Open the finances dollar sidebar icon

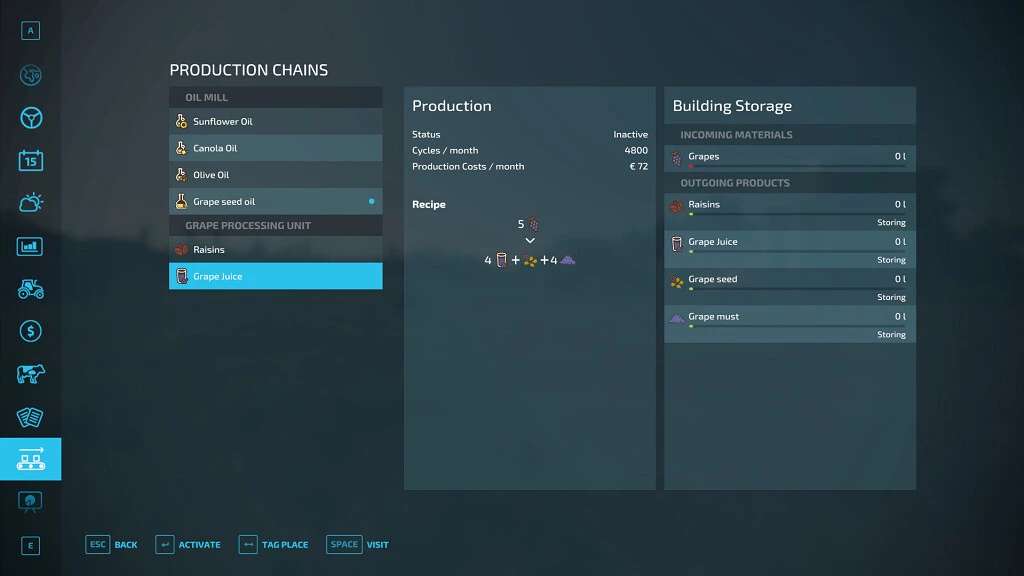click(30, 331)
